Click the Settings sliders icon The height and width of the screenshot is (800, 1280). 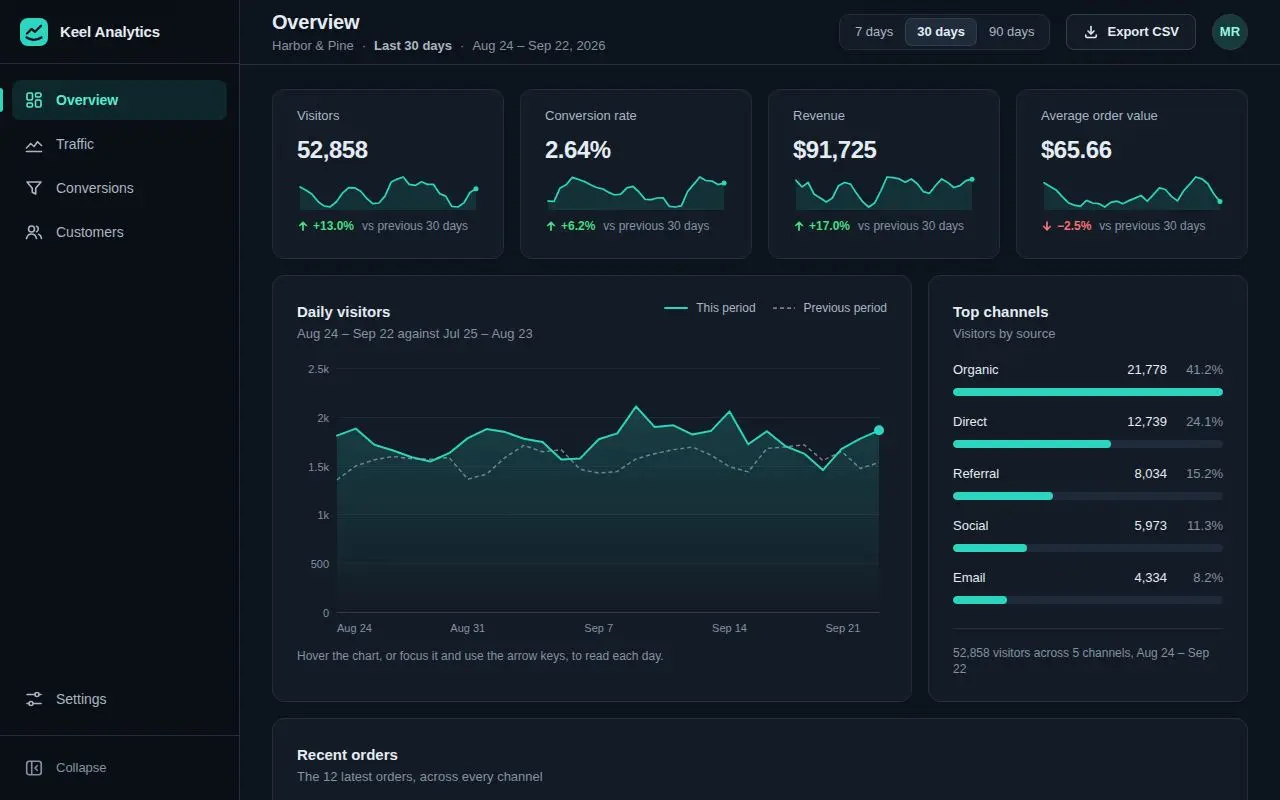34,699
